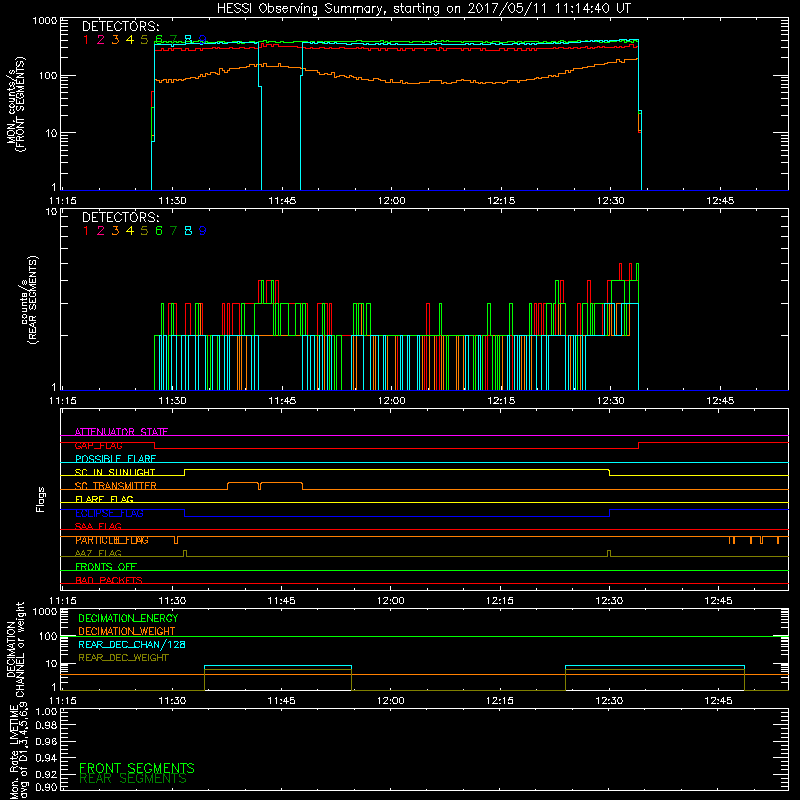This screenshot has width=800, height=800.
Task: Click the 0.92 tick on the livetime axis
Action: [46, 773]
